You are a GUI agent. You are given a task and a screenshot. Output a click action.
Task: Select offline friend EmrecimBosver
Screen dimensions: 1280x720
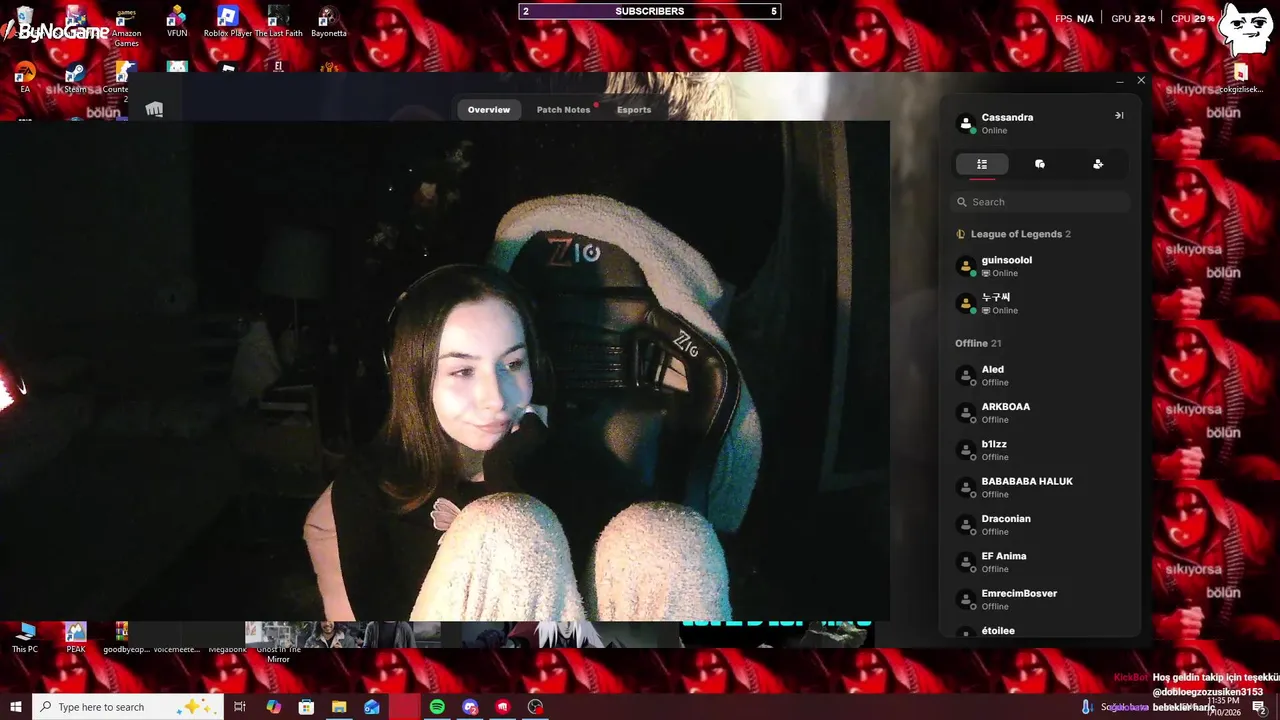tap(1040, 599)
